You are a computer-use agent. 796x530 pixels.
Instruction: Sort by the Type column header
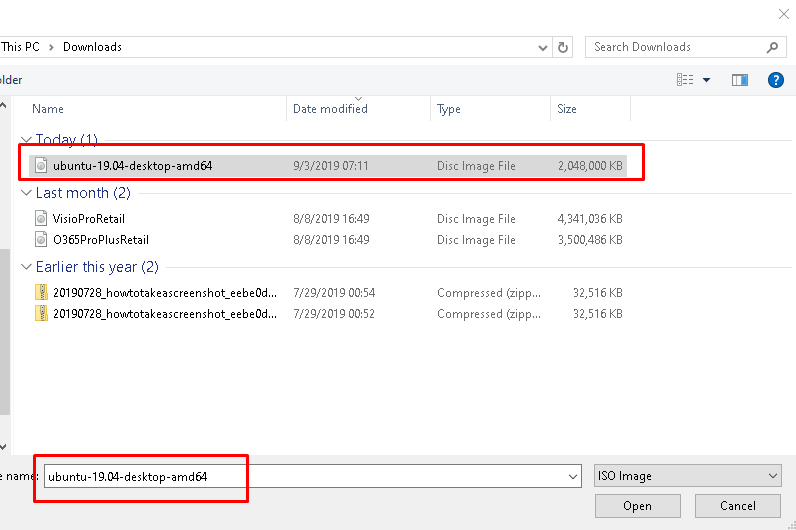pos(449,109)
